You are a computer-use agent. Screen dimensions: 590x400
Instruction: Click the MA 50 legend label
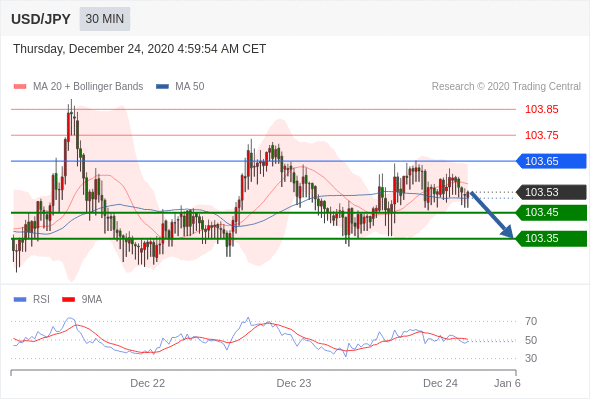(190, 87)
